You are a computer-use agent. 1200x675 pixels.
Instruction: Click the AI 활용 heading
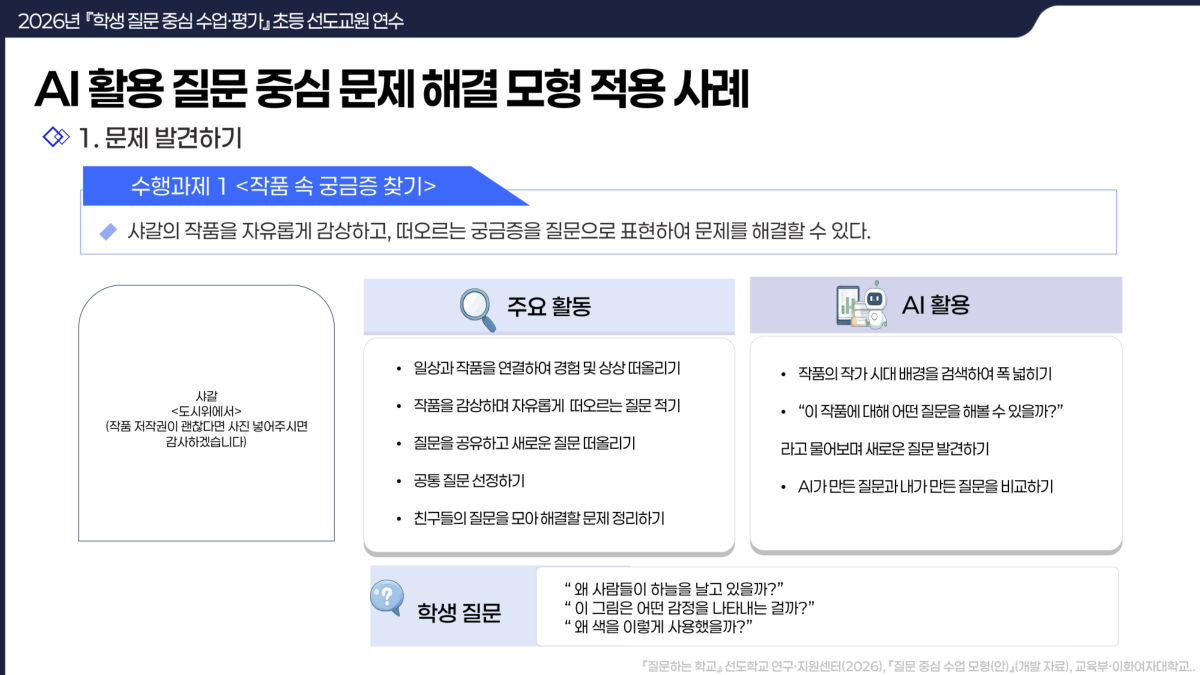(935, 305)
